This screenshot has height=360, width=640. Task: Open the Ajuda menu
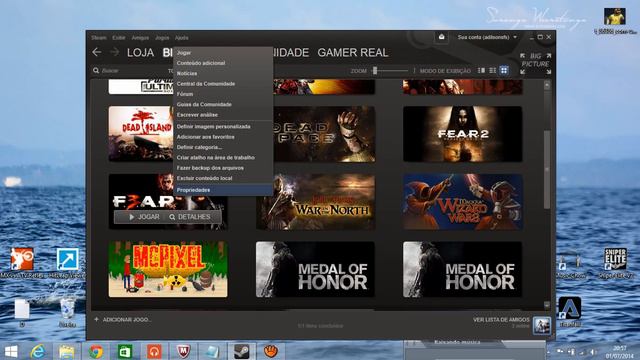tap(182, 38)
